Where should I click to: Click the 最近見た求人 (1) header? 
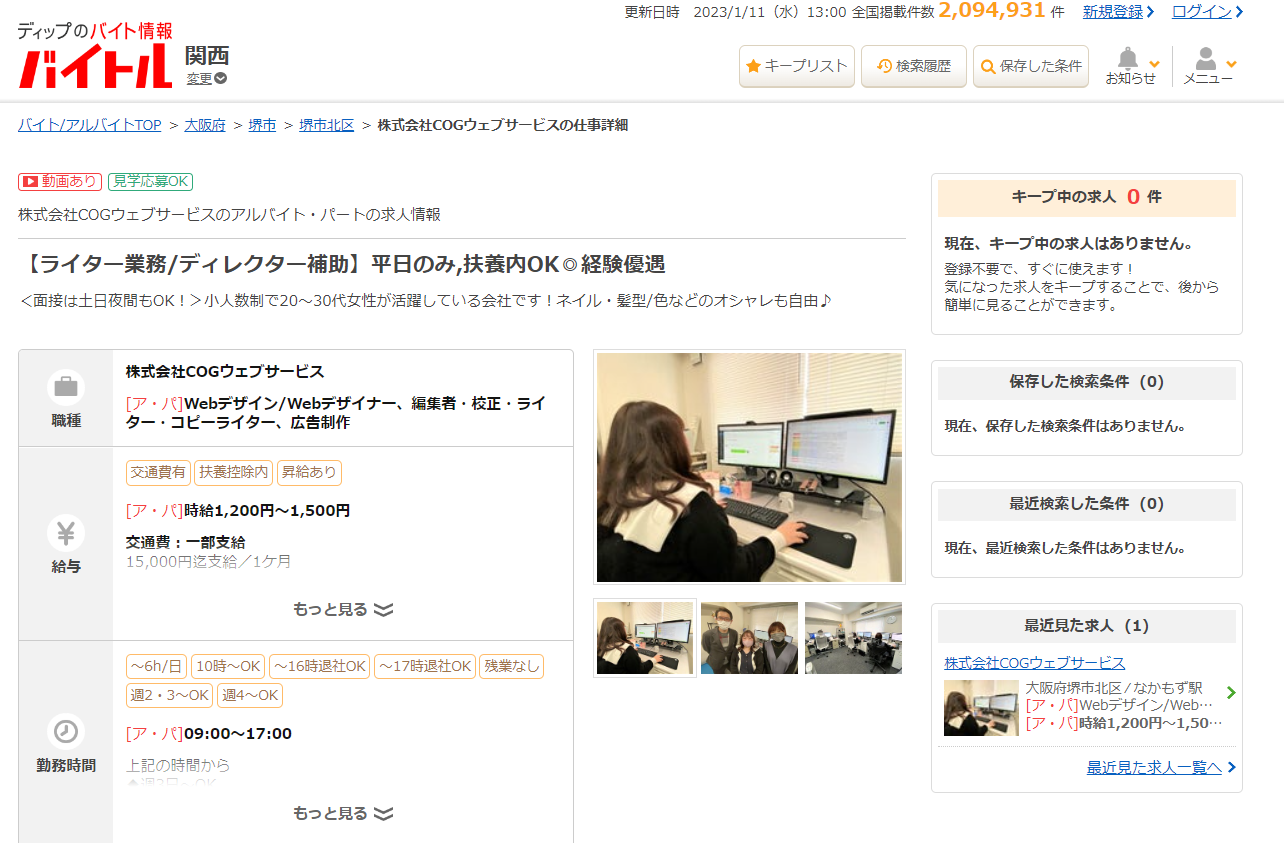tap(1087, 627)
